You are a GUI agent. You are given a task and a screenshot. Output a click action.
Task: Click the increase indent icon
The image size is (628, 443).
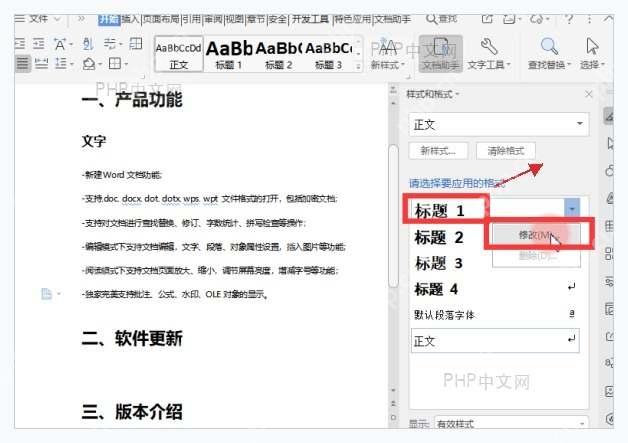38,43
